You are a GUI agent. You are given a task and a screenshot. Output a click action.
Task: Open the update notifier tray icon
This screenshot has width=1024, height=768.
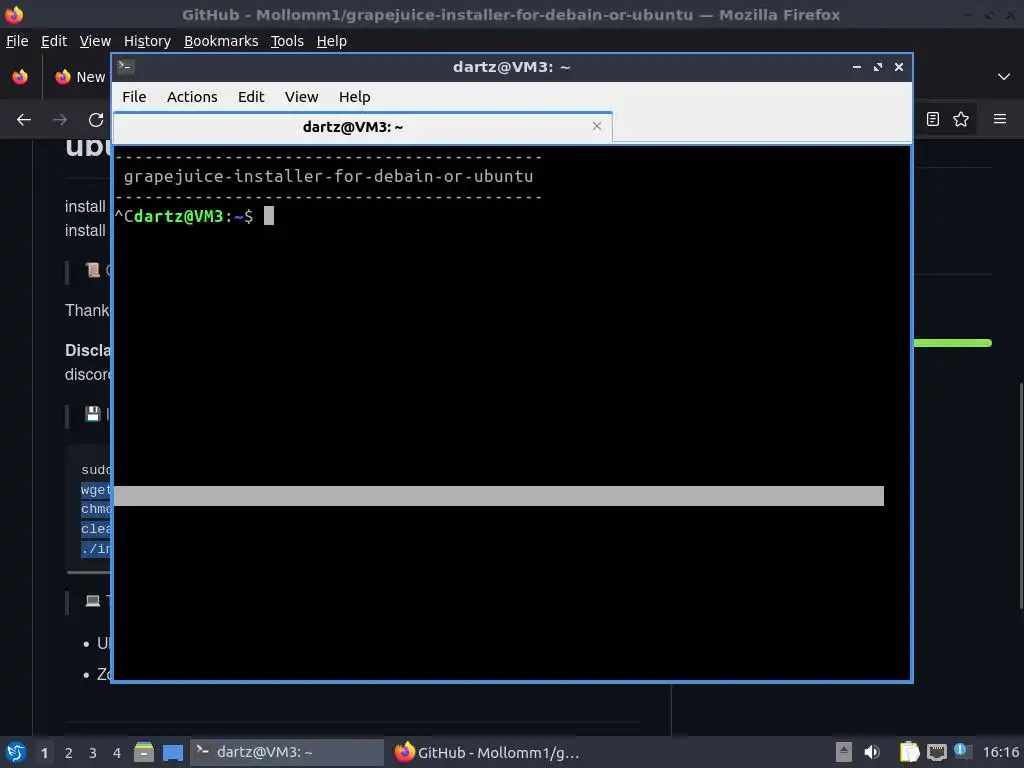click(x=962, y=751)
